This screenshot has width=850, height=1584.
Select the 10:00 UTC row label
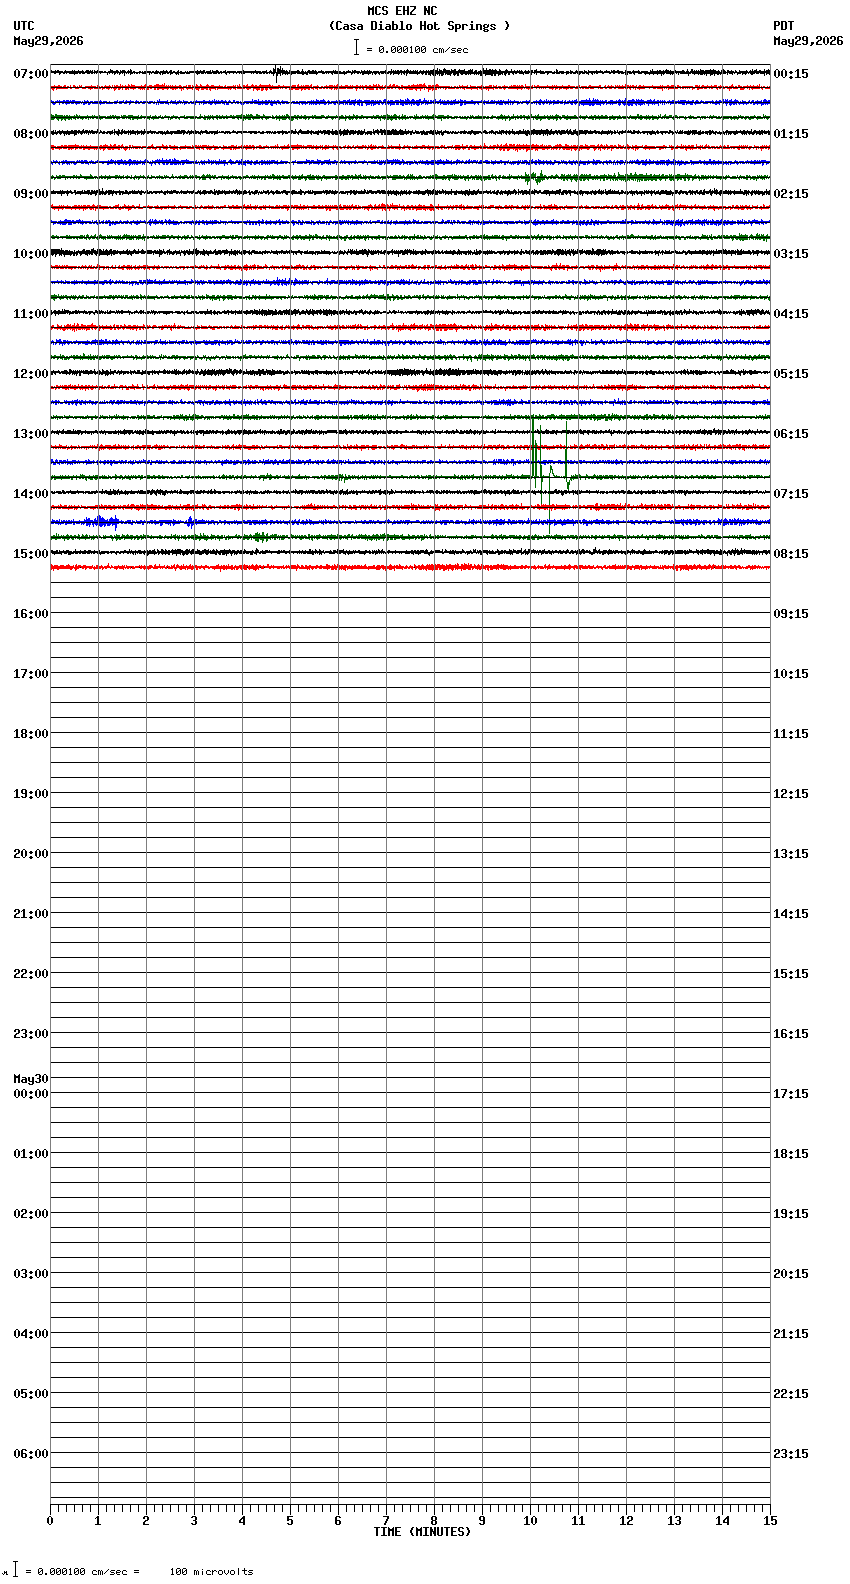[31, 253]
